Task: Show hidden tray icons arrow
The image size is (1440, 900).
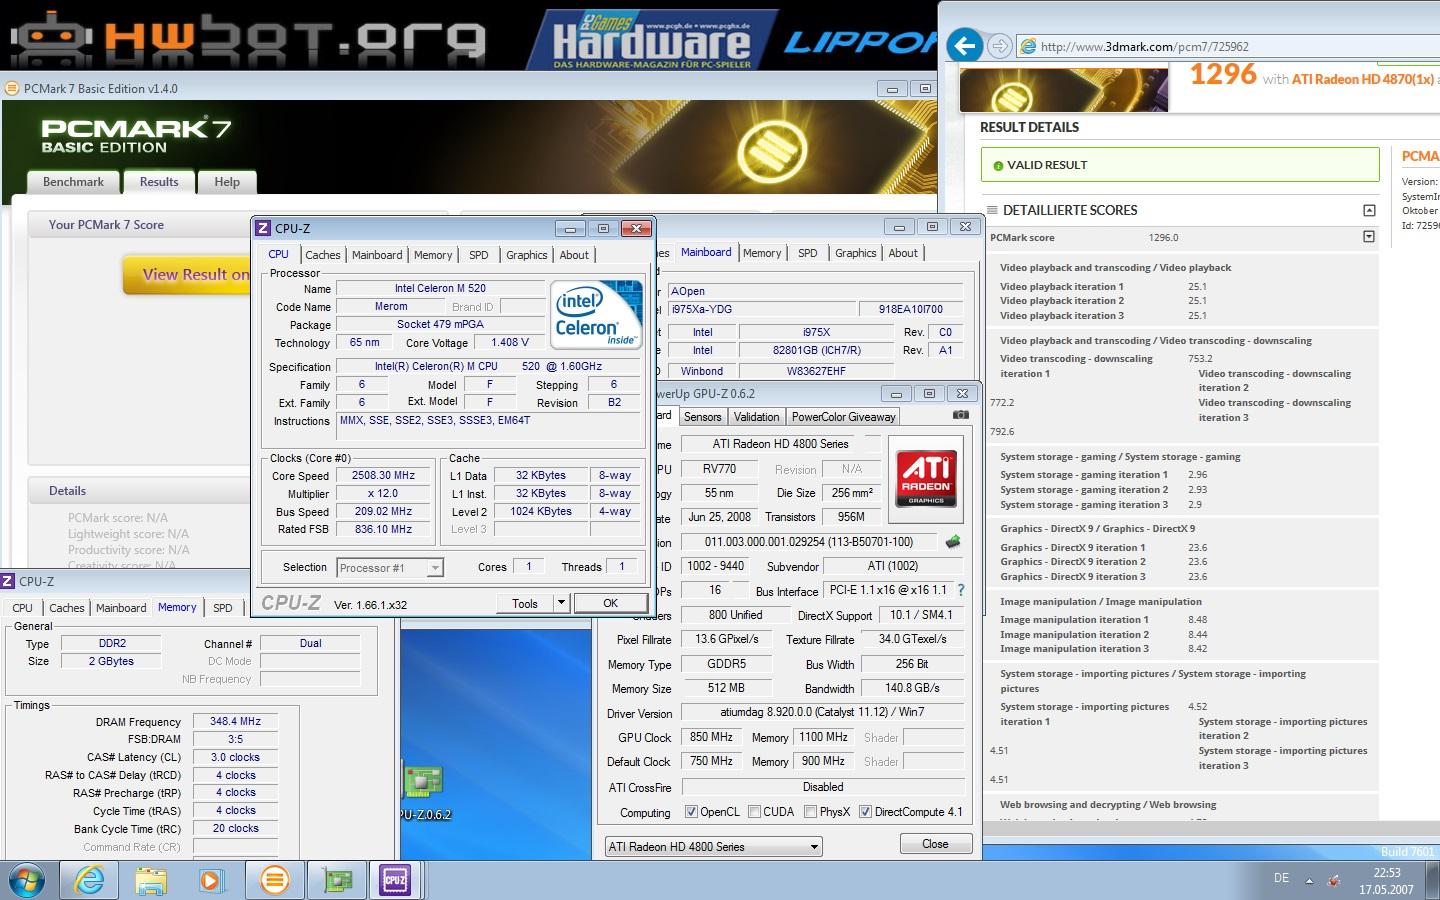Action: 1309,880
